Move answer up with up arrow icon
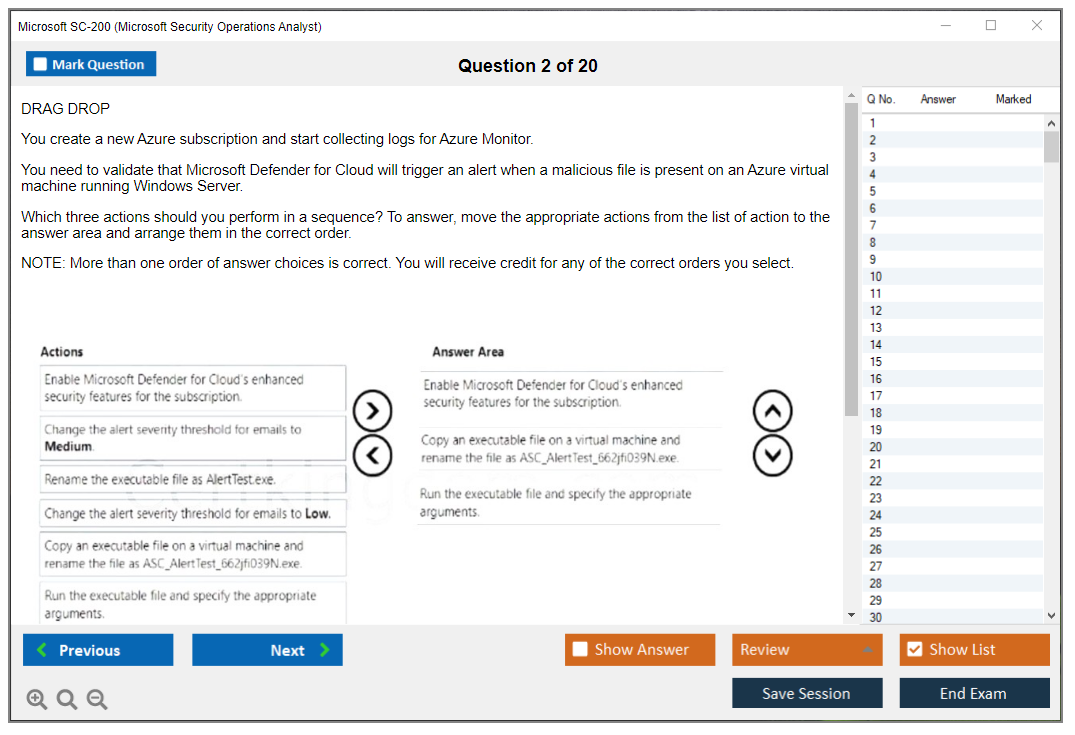1075x735 pixels. click(x=771, y=411)
